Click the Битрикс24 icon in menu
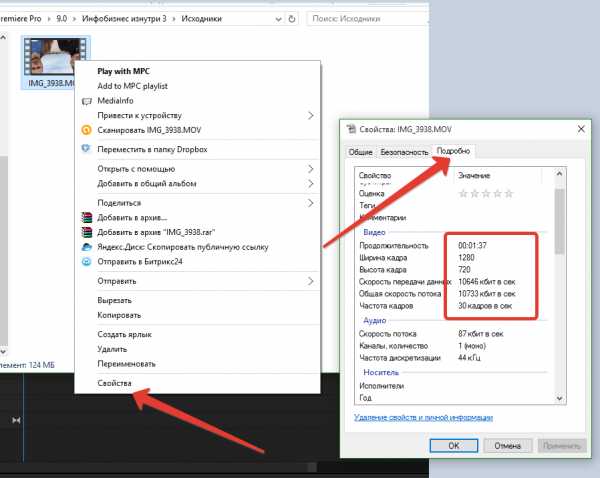600x478 pixels. [x=87, y=262]
